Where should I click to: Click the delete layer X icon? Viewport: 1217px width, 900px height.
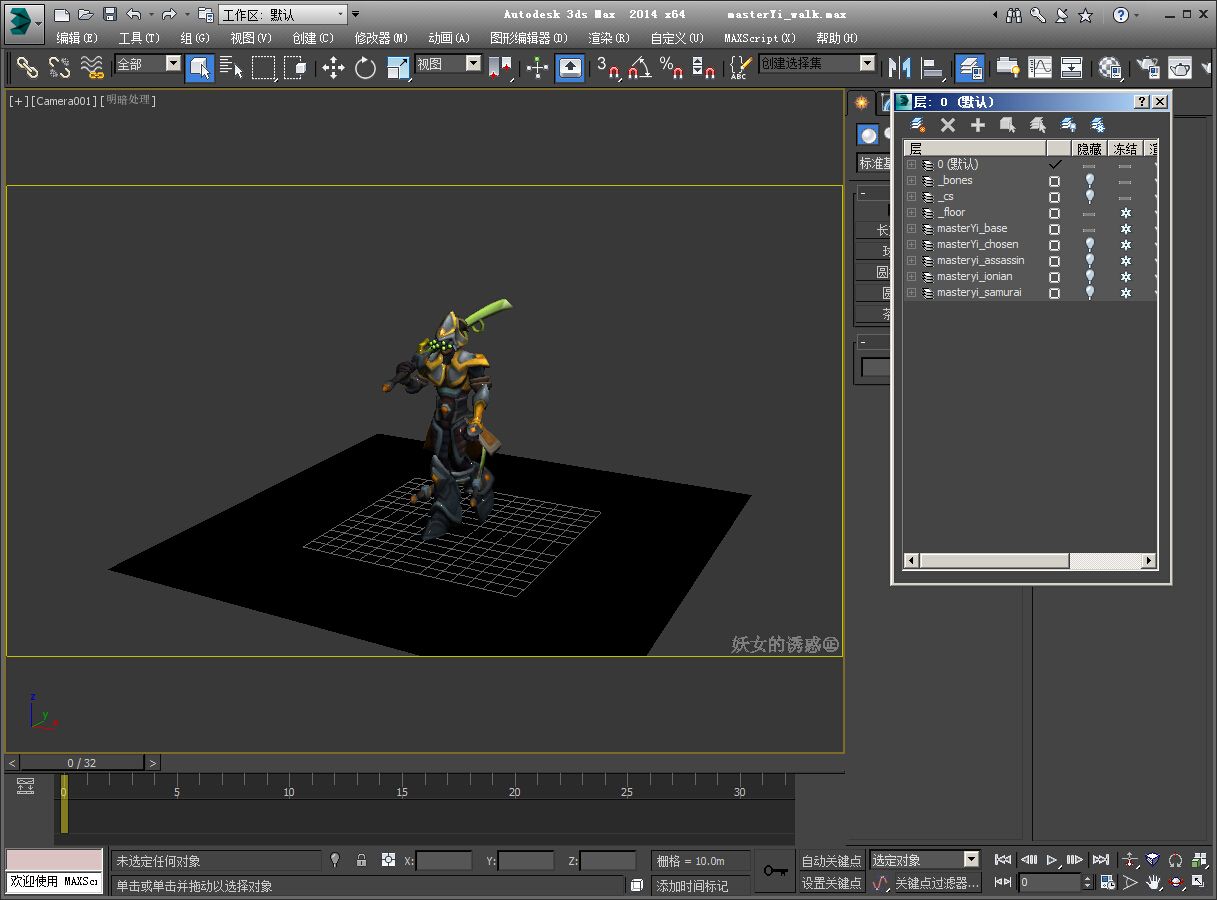click(x=948, y=125)
